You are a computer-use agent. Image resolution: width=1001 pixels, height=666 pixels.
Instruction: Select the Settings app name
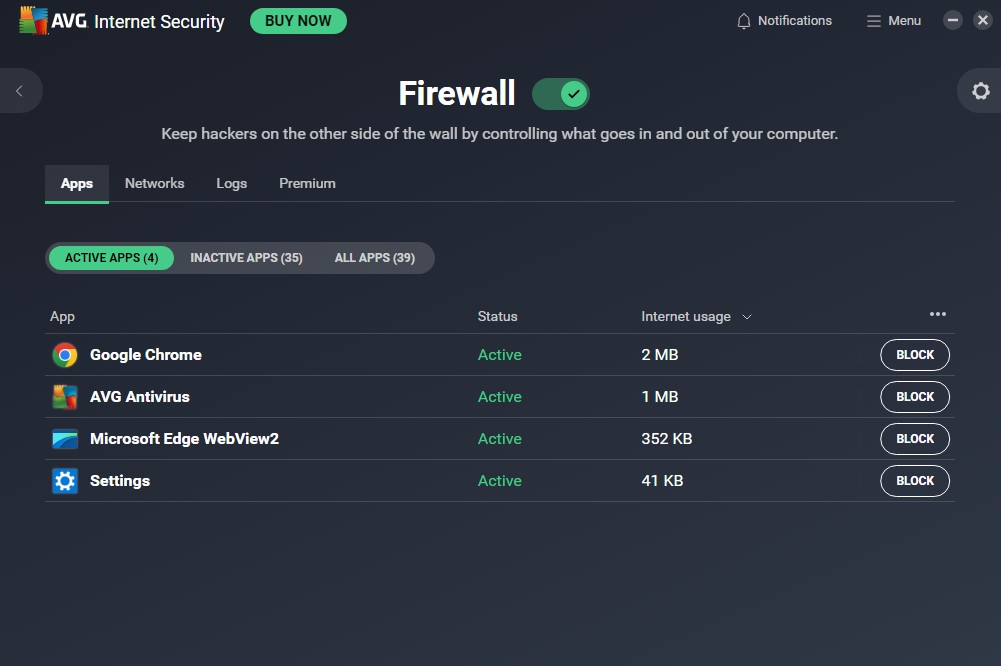(120, 481)
